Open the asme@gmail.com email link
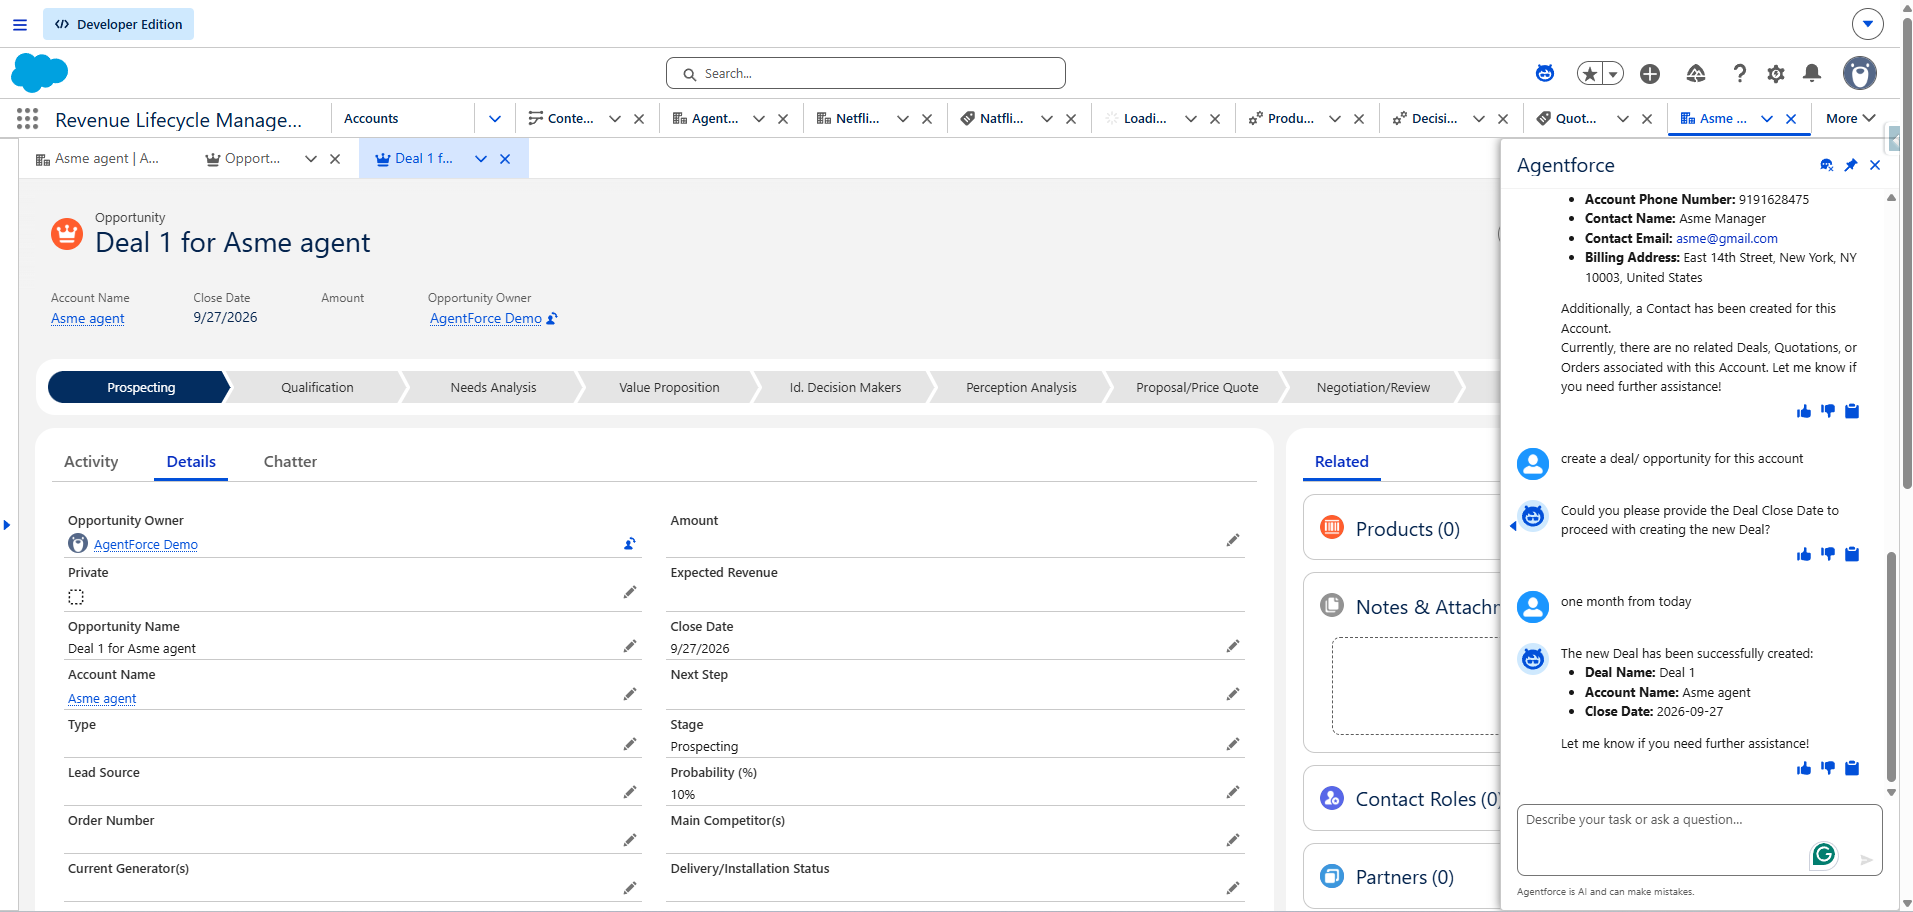 pos(1727,238)
